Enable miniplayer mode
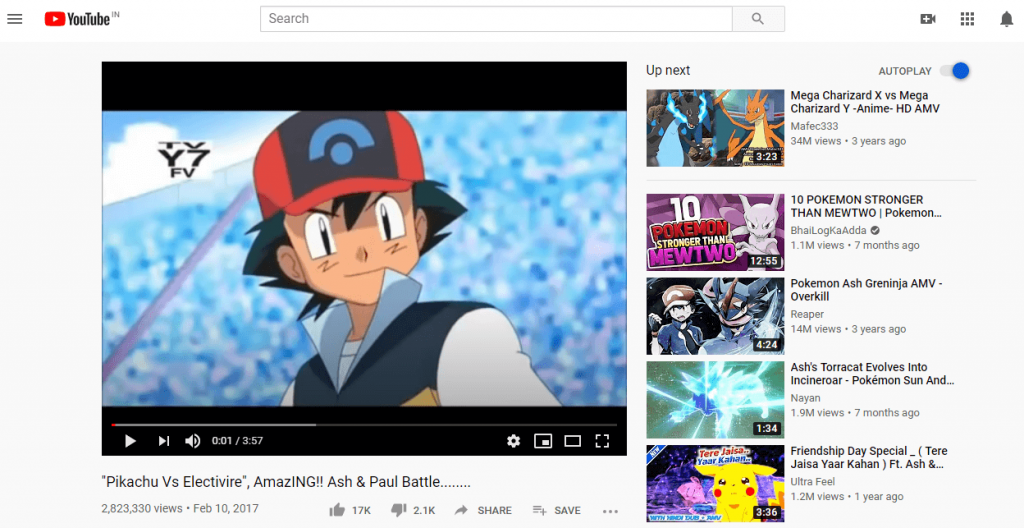Screen dimensions: 1024x528 (543, 441)
